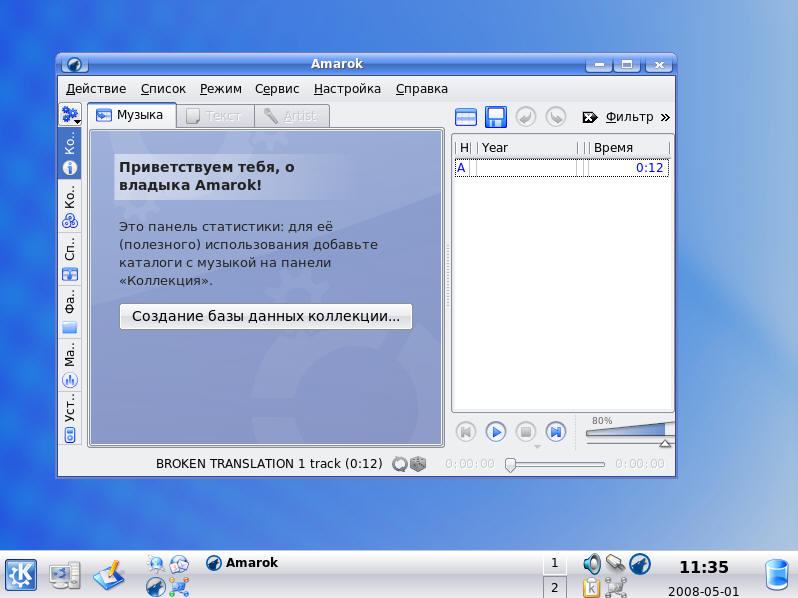798x598 pixels.
Task: Click the undo playlist icon
Action: click(526, 117)
